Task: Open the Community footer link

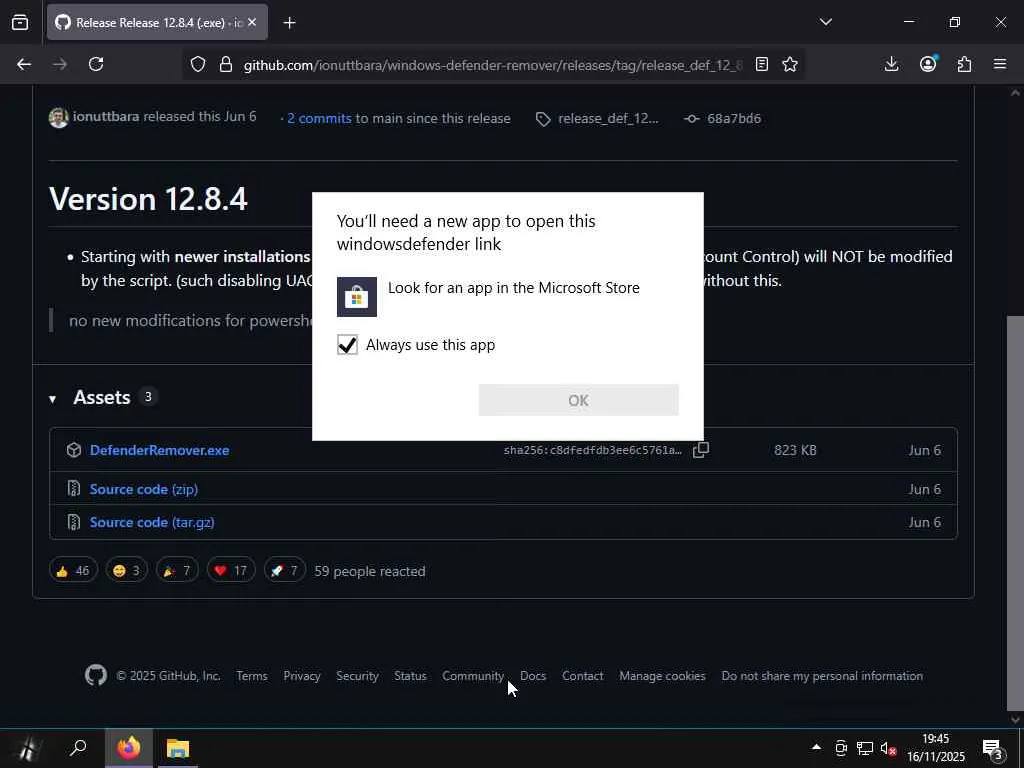Action: 473,676
